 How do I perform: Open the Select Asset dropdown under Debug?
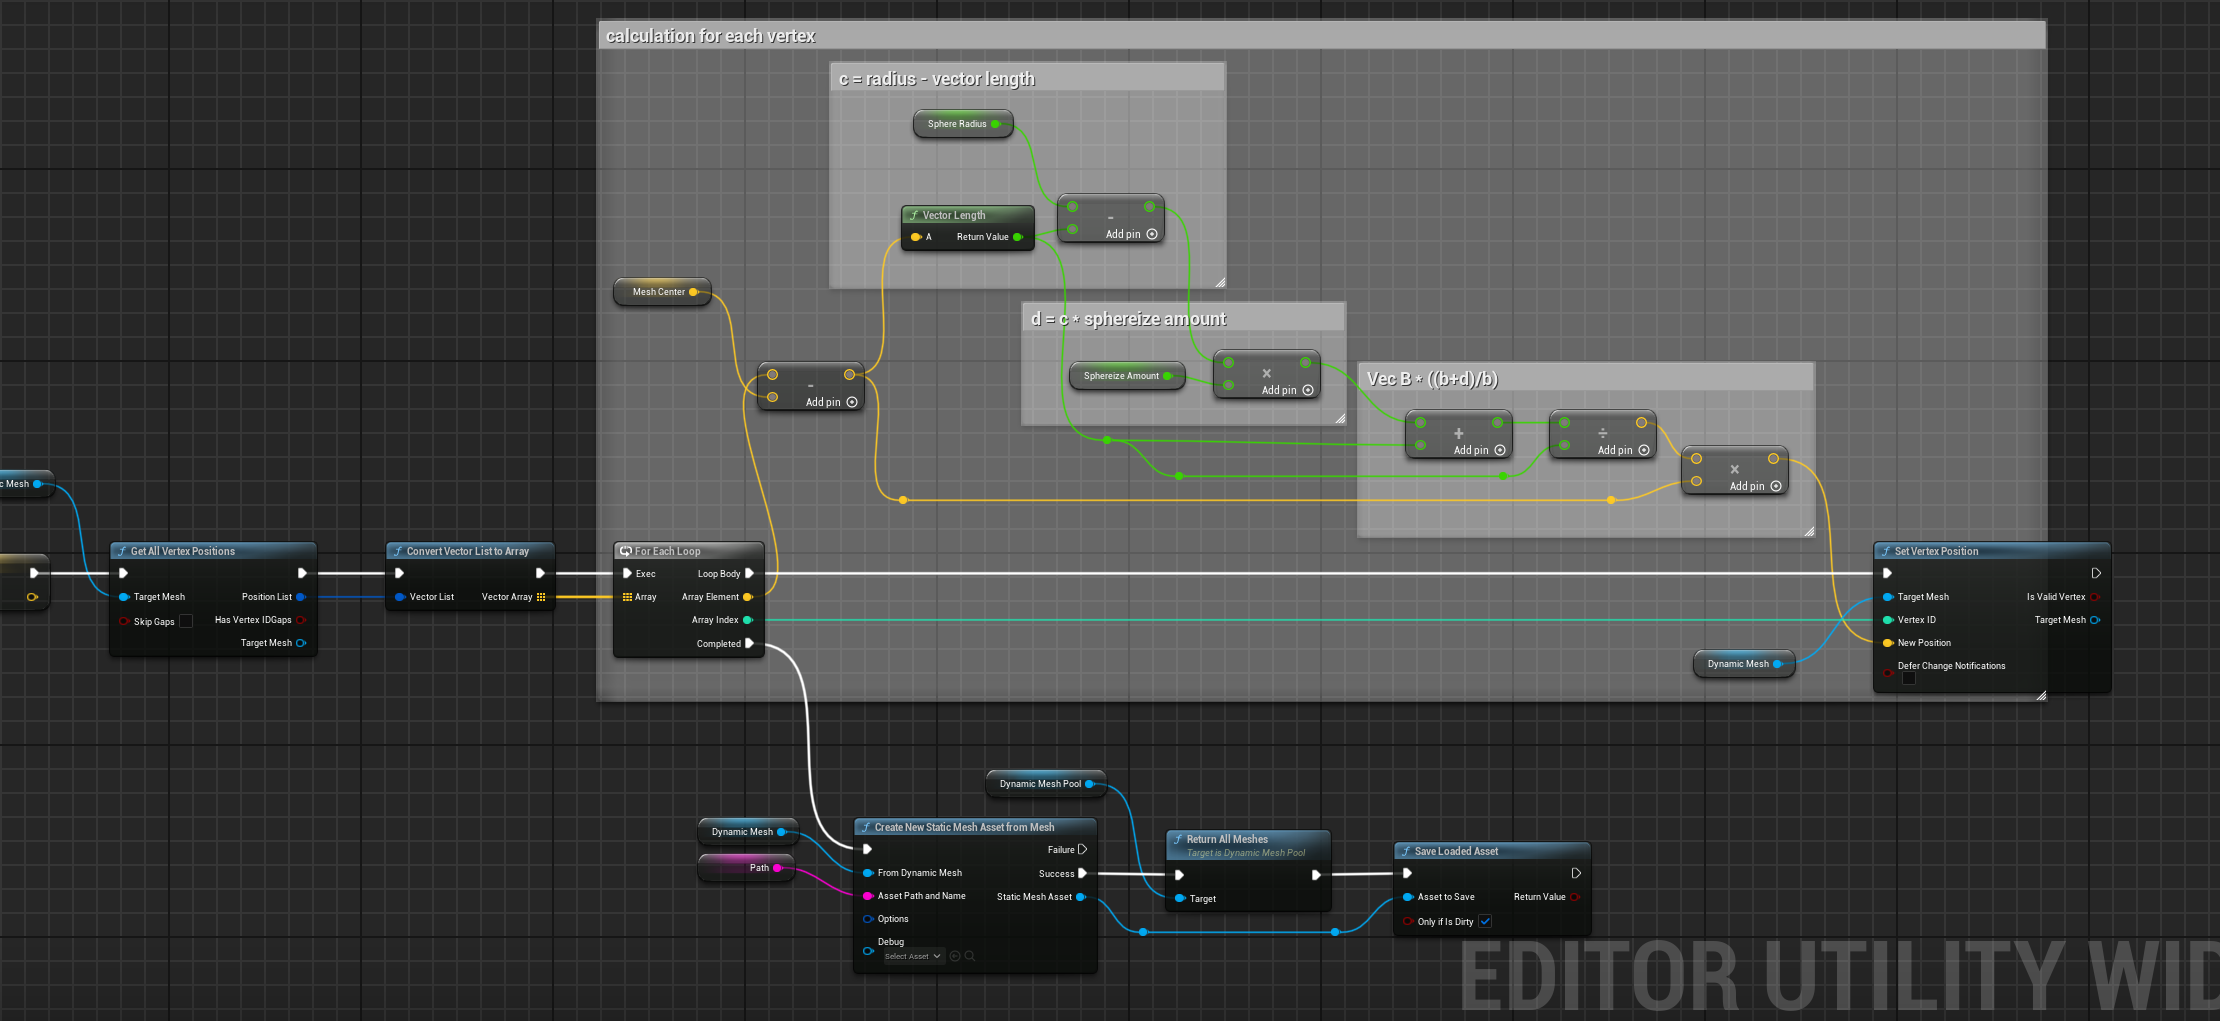912,956
